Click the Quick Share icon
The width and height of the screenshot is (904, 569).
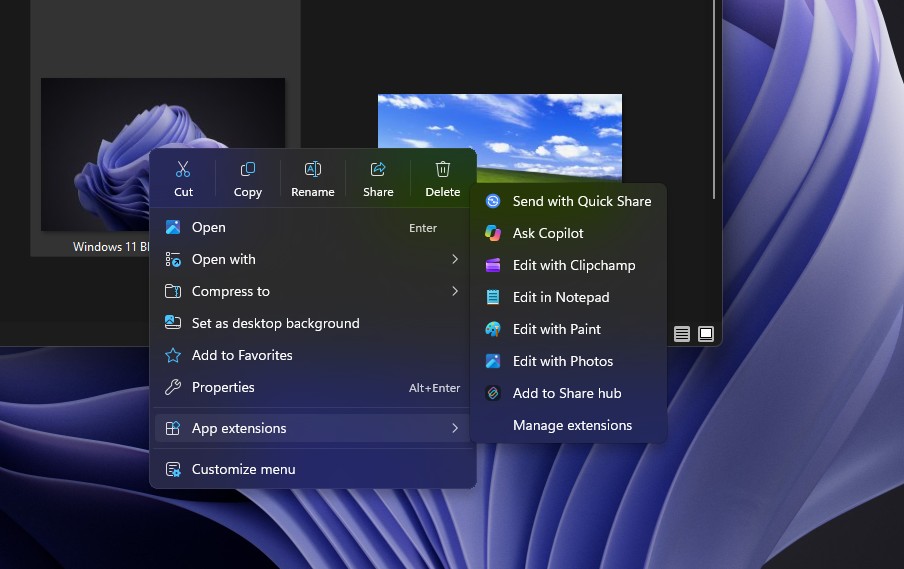point(493,201)
